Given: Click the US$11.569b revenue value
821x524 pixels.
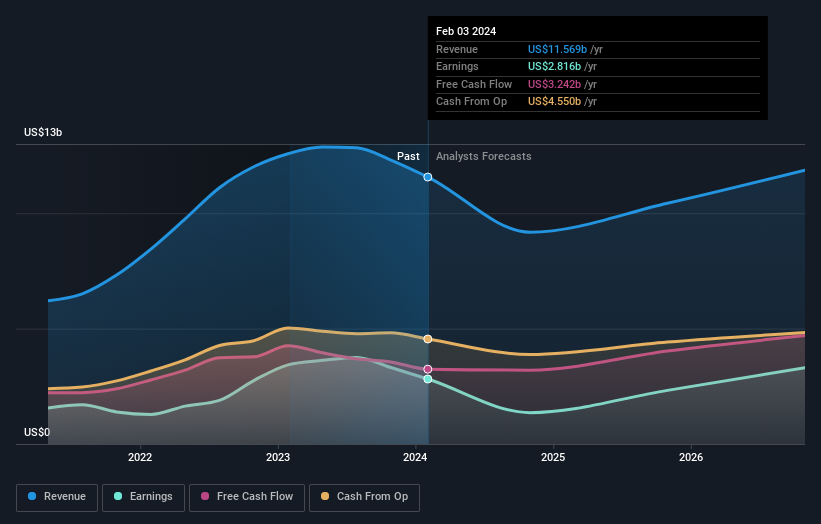Looking at the screenshot, I should 557,49.
